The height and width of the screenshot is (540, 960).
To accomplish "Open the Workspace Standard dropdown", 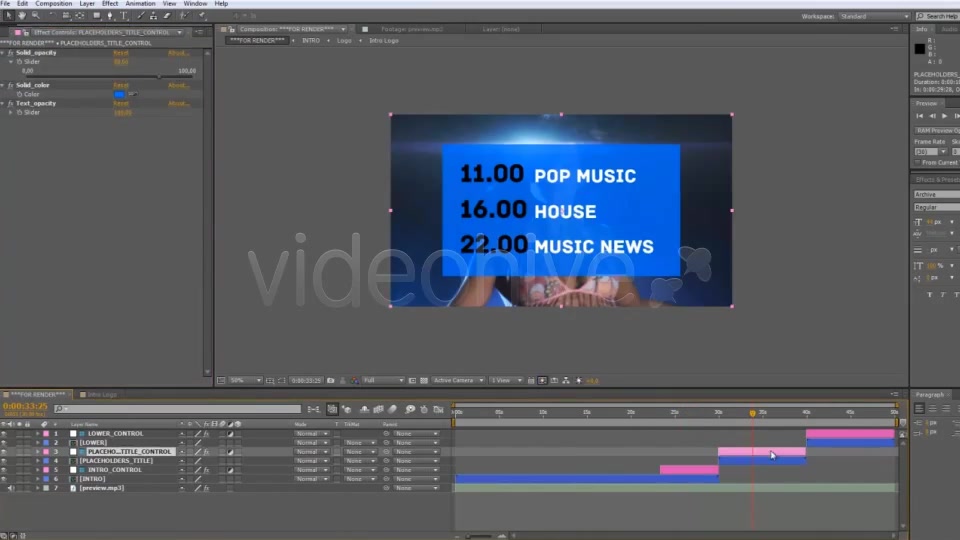I will click(874, 17).
